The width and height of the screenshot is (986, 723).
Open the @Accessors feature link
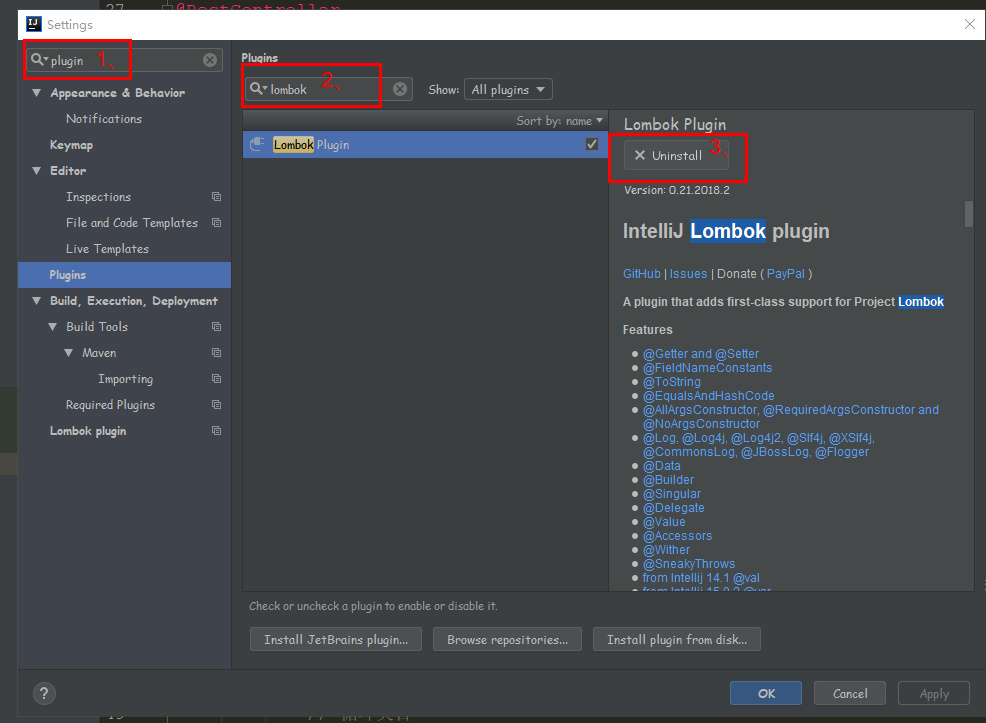point(677,536)
